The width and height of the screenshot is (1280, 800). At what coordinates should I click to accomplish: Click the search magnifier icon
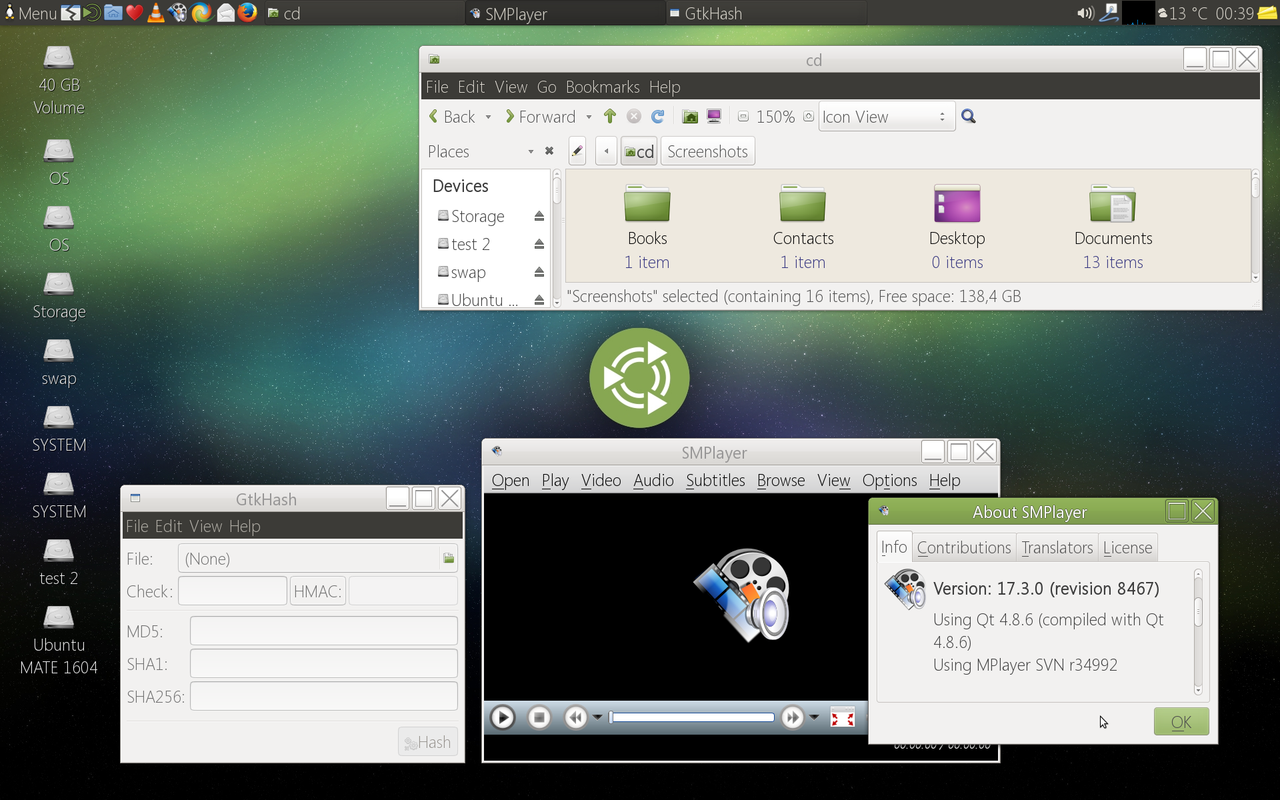click(968, 116)
